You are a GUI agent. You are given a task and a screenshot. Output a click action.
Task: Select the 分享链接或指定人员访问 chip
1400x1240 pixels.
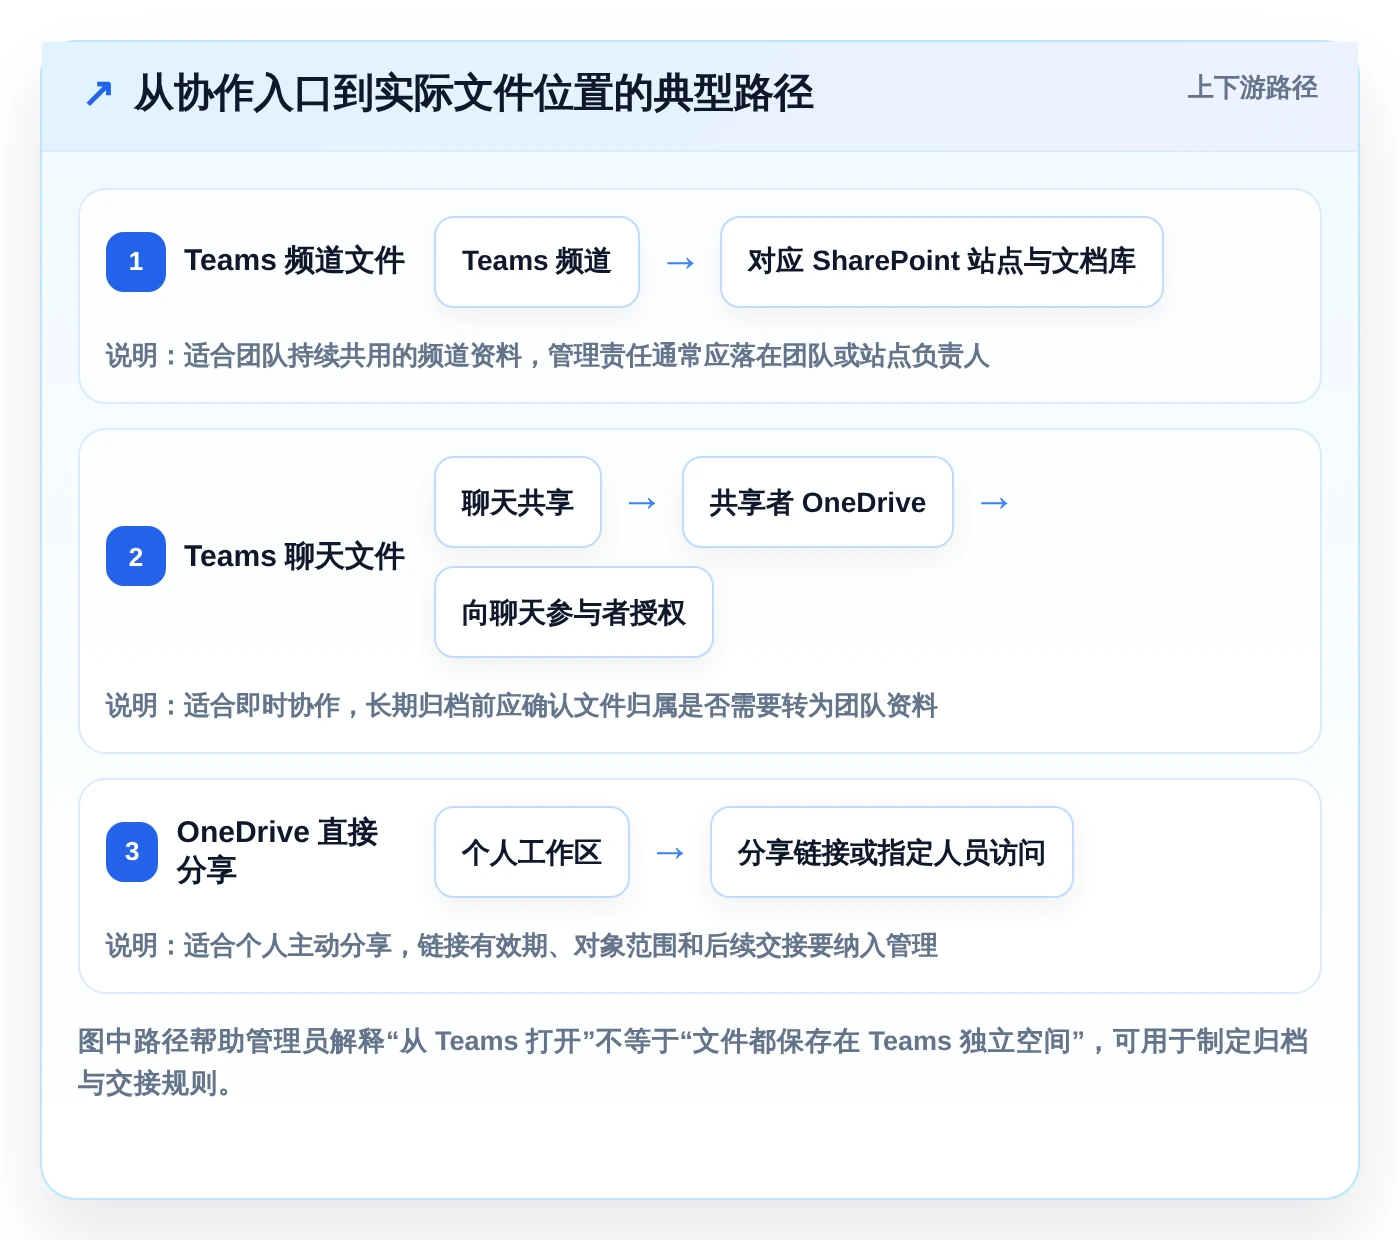coord(892,852)
